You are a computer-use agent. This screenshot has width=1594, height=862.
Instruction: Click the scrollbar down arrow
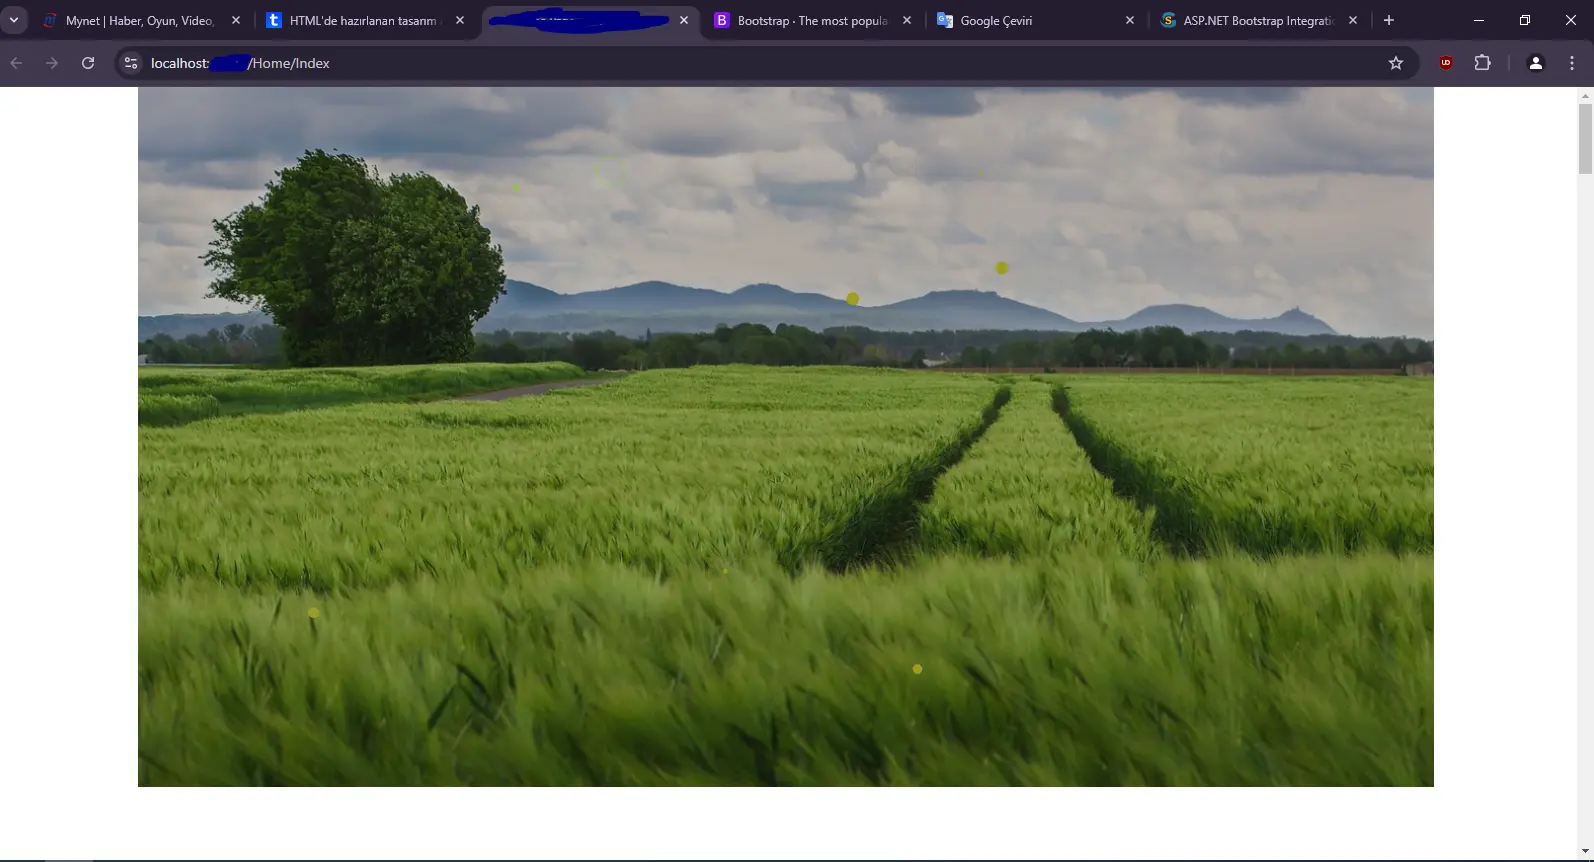[1585, 851]
